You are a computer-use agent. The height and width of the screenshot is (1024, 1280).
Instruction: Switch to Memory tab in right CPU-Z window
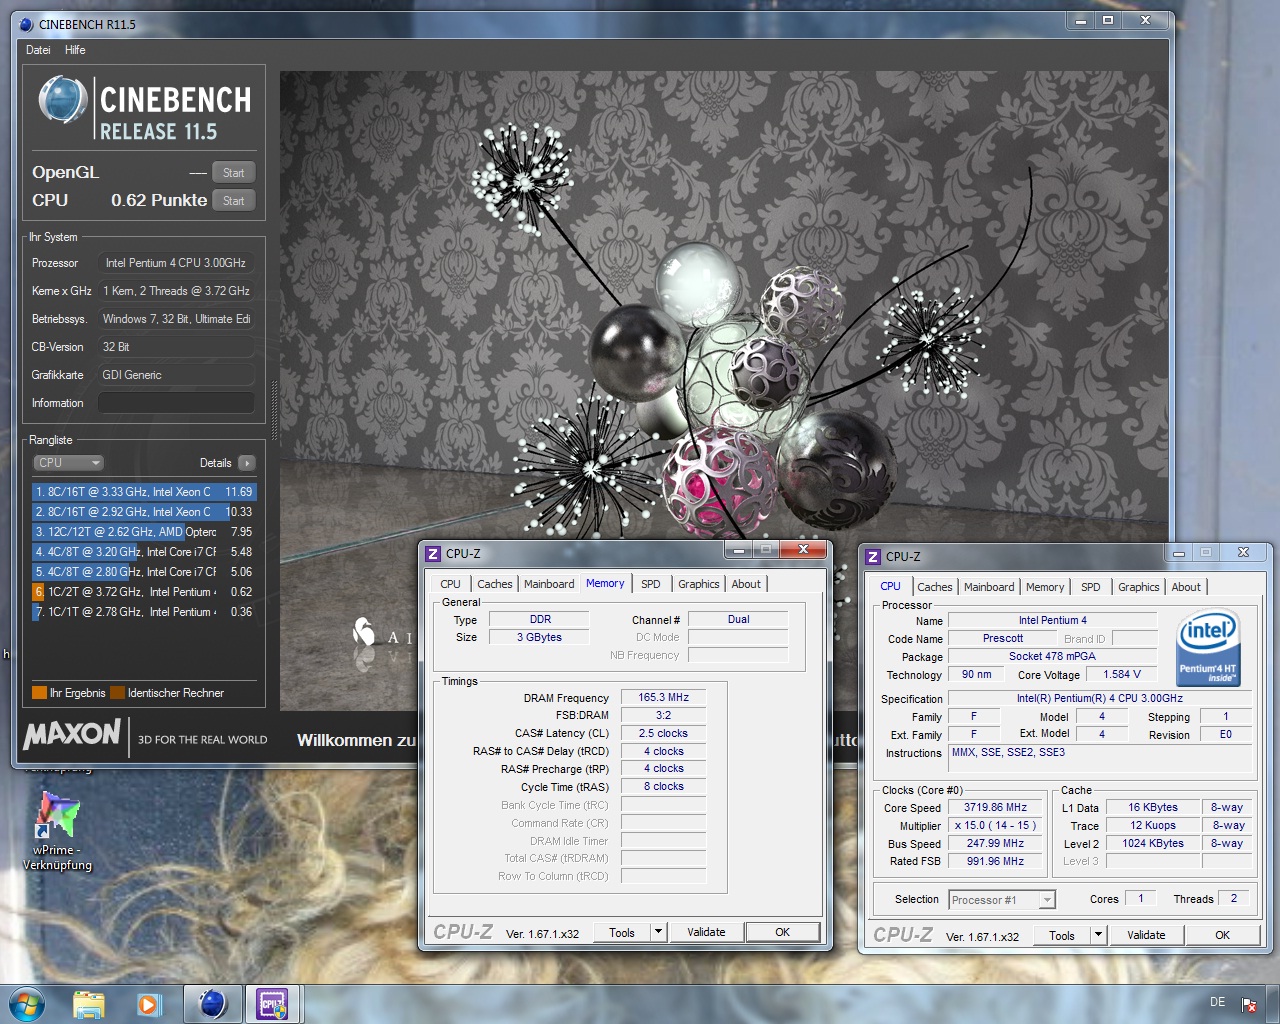pyautogui.click(x=1045, y=587)
